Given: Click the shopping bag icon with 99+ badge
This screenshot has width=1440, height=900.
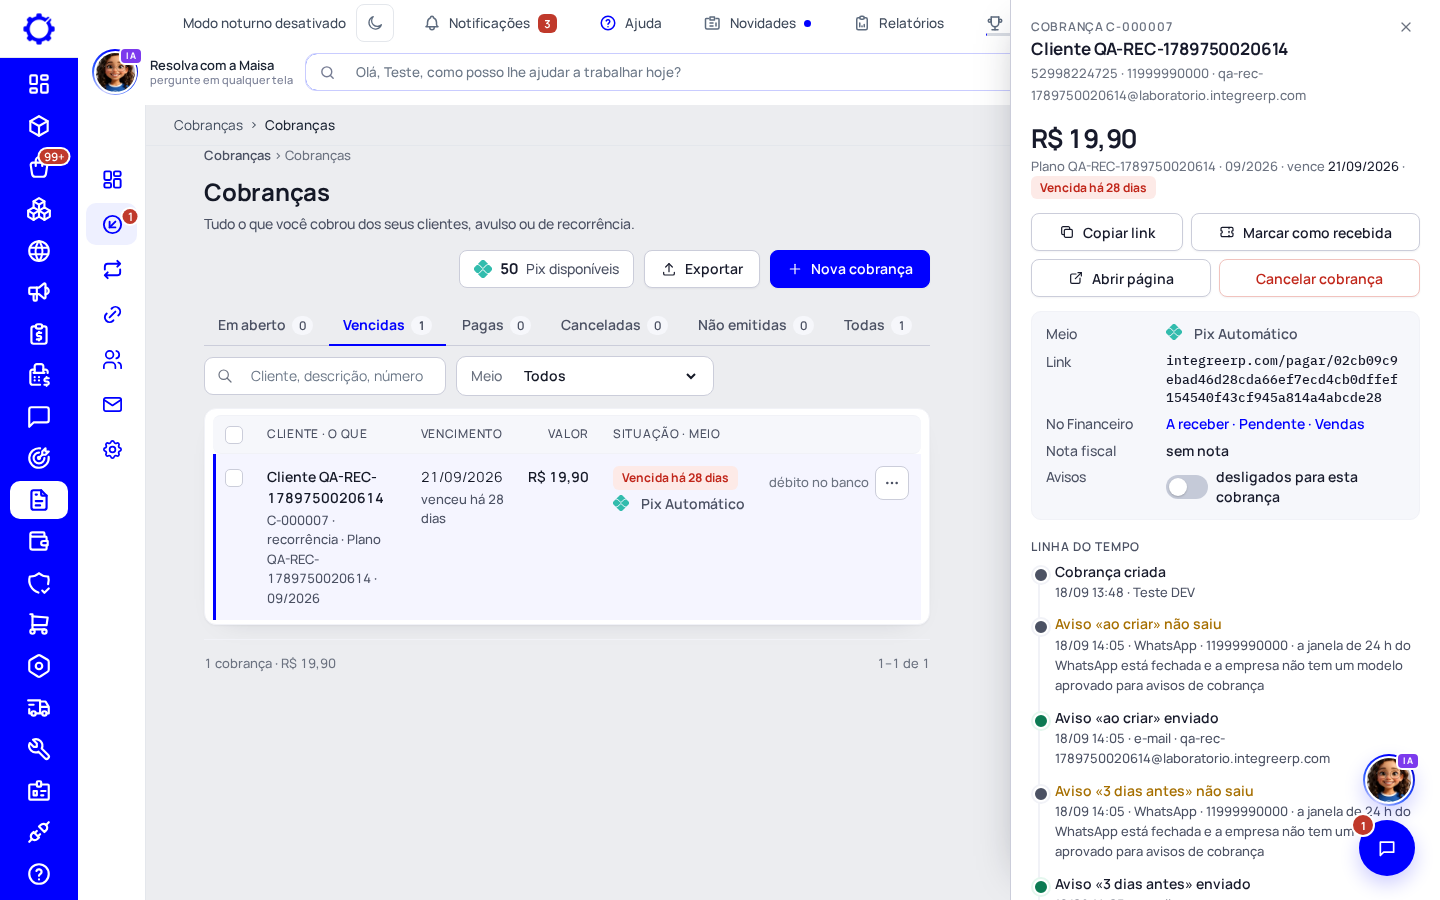Looking at the screenshot, I should tap(39, 168).
